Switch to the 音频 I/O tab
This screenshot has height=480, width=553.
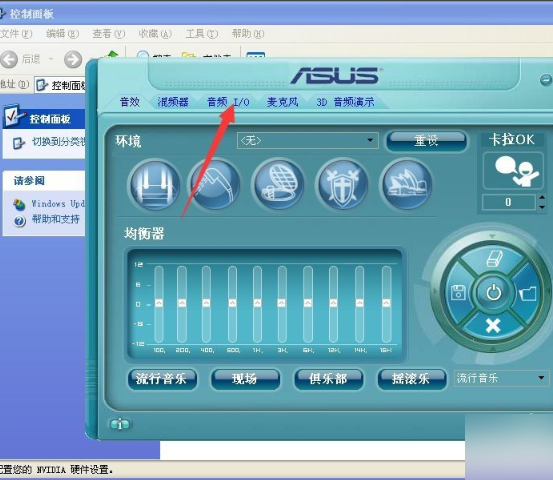point(228,102)
